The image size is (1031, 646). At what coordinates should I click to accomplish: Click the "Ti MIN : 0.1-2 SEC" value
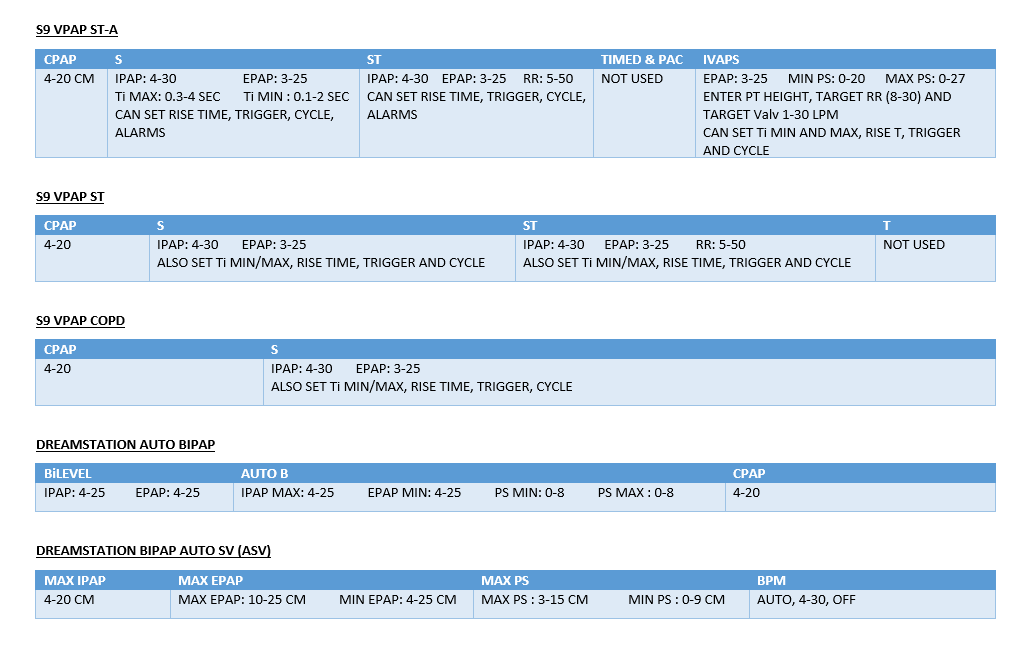tap(296, 97)
